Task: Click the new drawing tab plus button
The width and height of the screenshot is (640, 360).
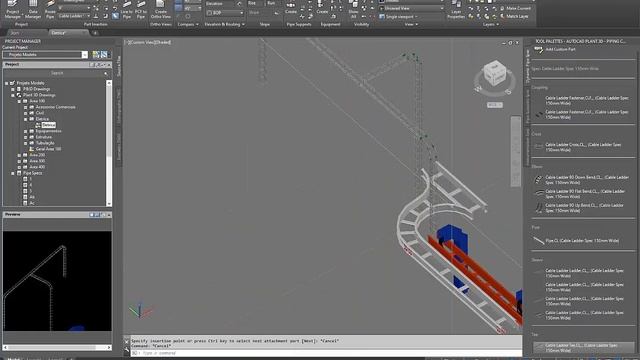Action: click(x=95, y=33)
